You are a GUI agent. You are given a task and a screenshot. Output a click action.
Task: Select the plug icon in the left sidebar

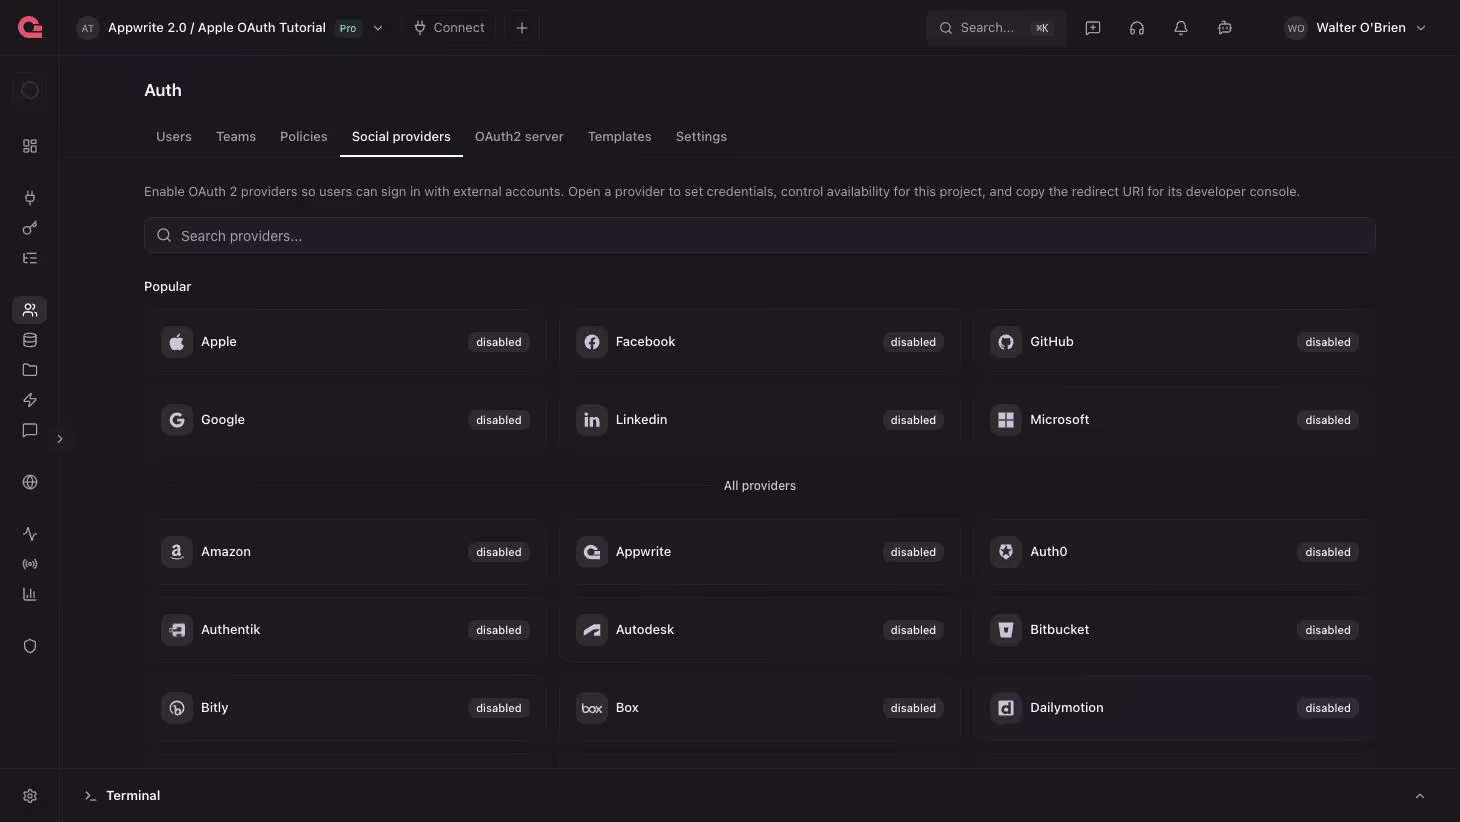[30, 198]
